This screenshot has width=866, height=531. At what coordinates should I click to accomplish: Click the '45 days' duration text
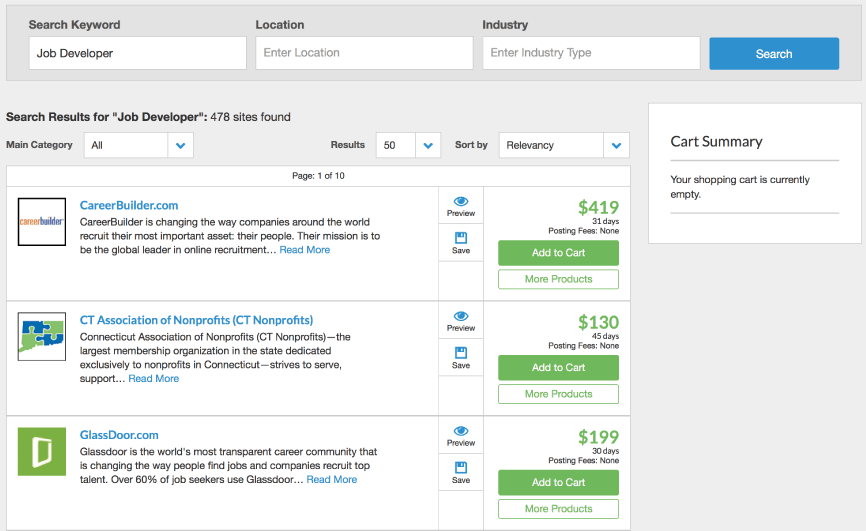click(x=605, y=336)
